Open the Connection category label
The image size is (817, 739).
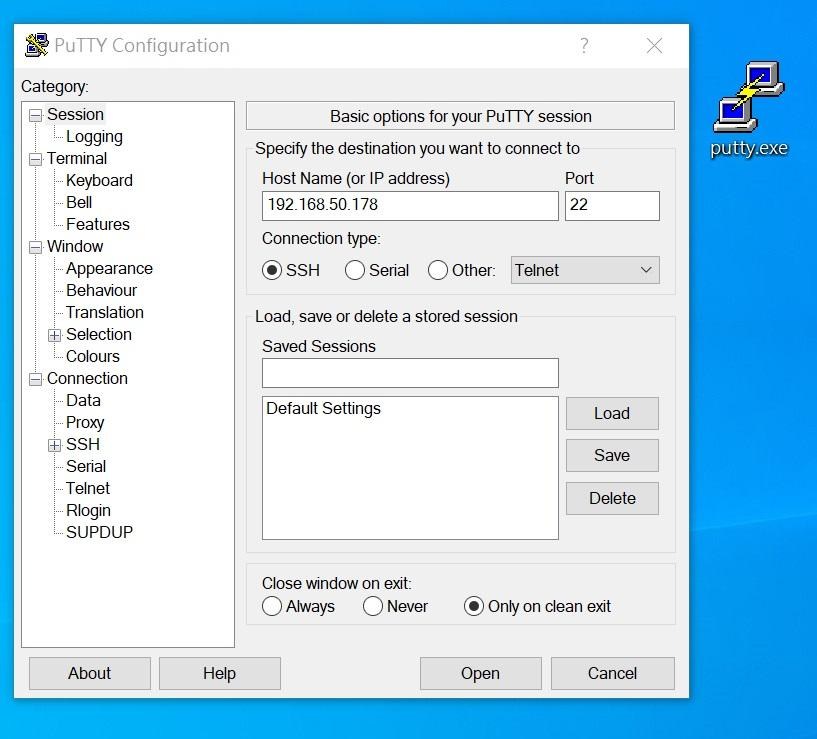(88, 378)
